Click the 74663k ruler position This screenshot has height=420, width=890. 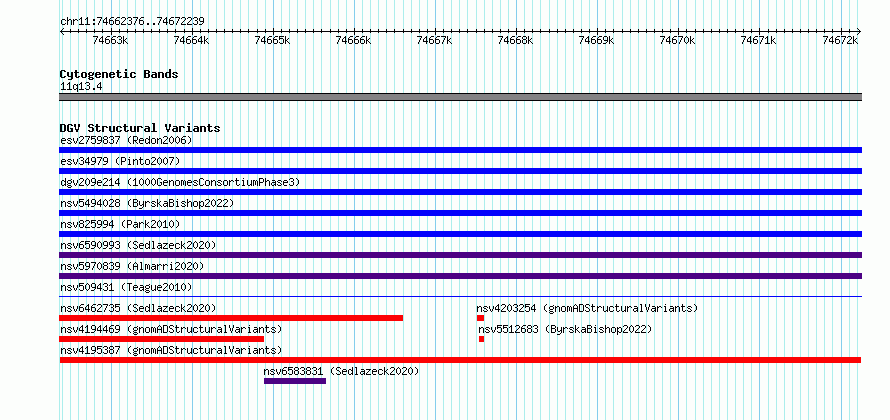(x=111, y=40)
